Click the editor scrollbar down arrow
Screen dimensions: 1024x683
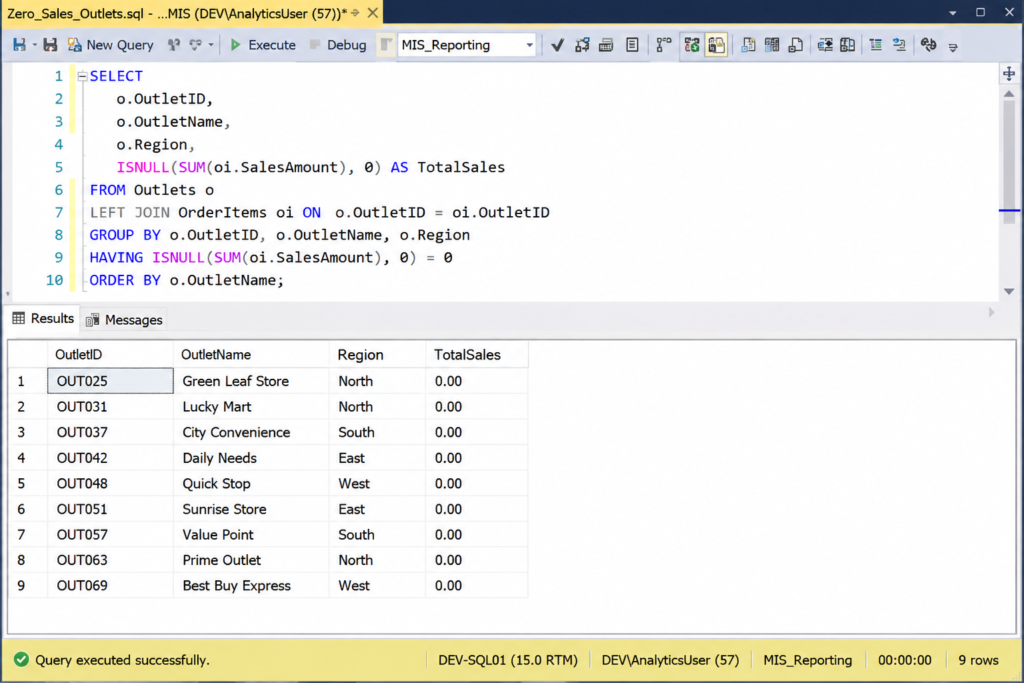1009,292
